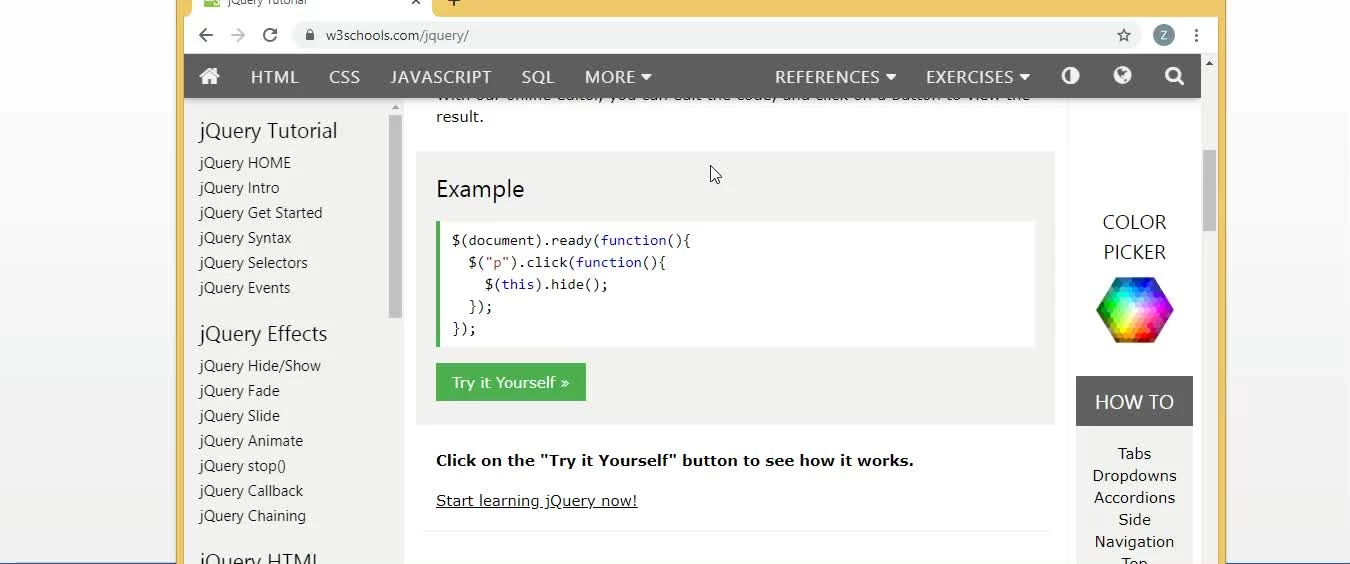Click the page vertical scrollbar thumb
Screen dimensions: 1350x564
pos(1209,190)
